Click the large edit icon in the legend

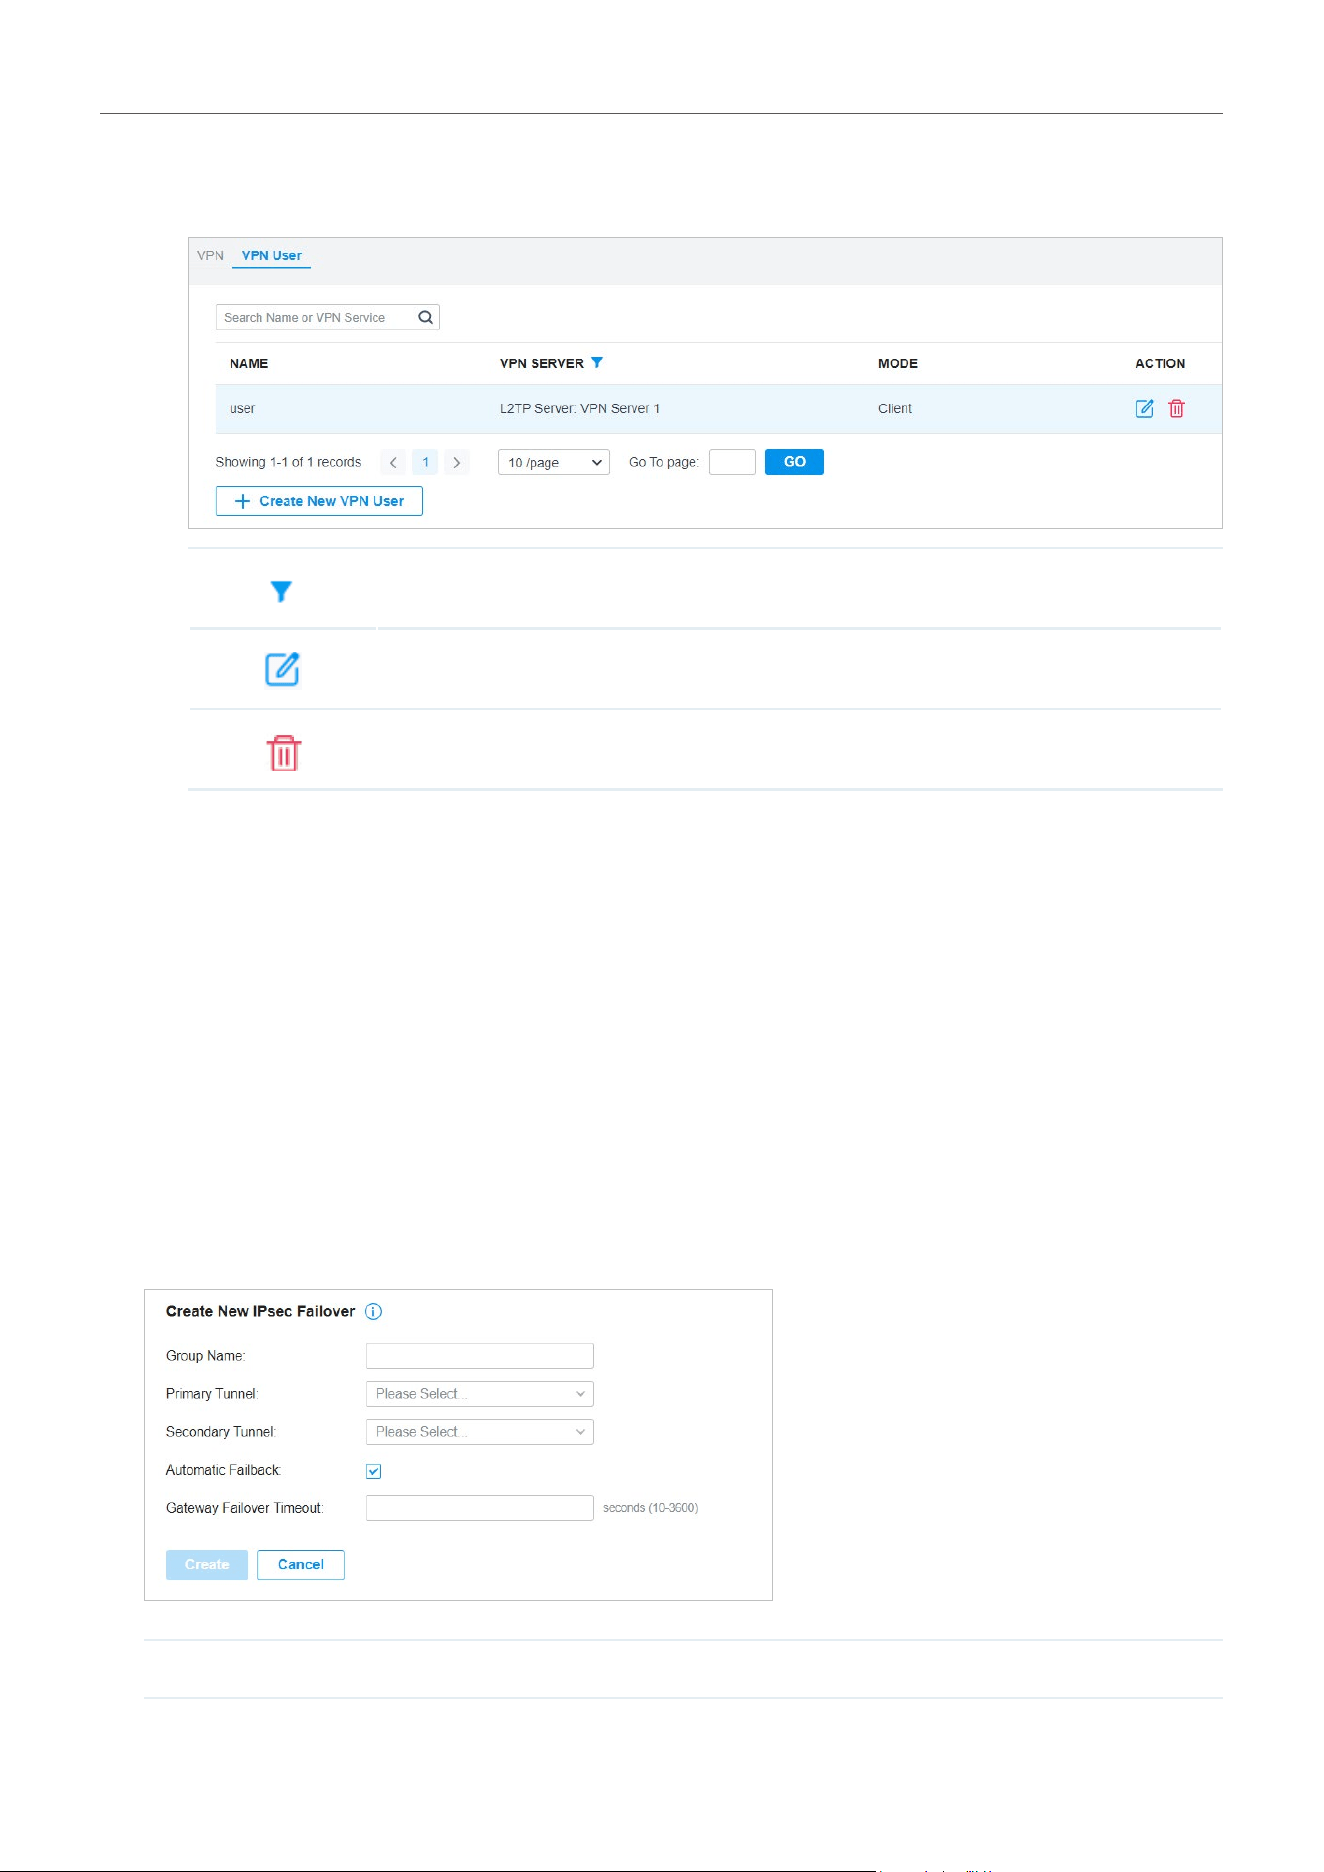point(282,669)
